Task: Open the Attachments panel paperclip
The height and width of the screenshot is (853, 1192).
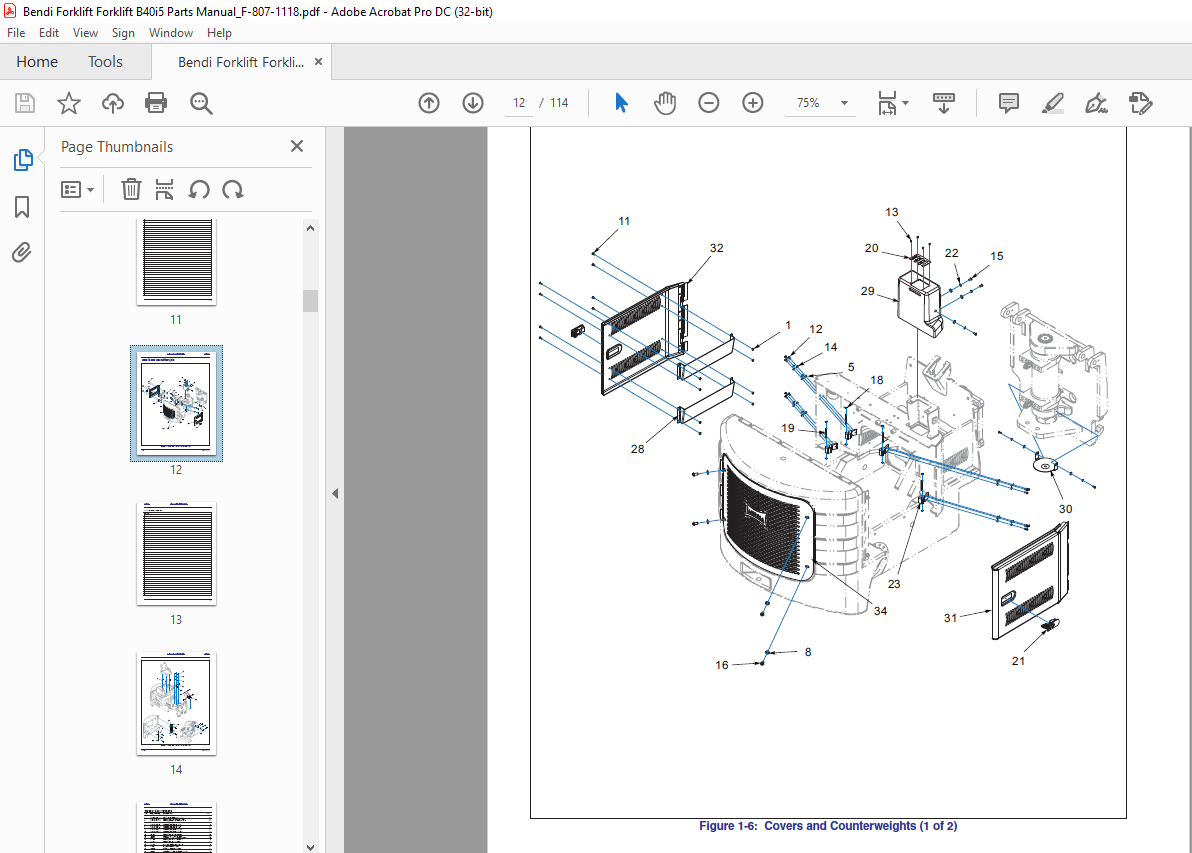Action: (x=22, y=252)
